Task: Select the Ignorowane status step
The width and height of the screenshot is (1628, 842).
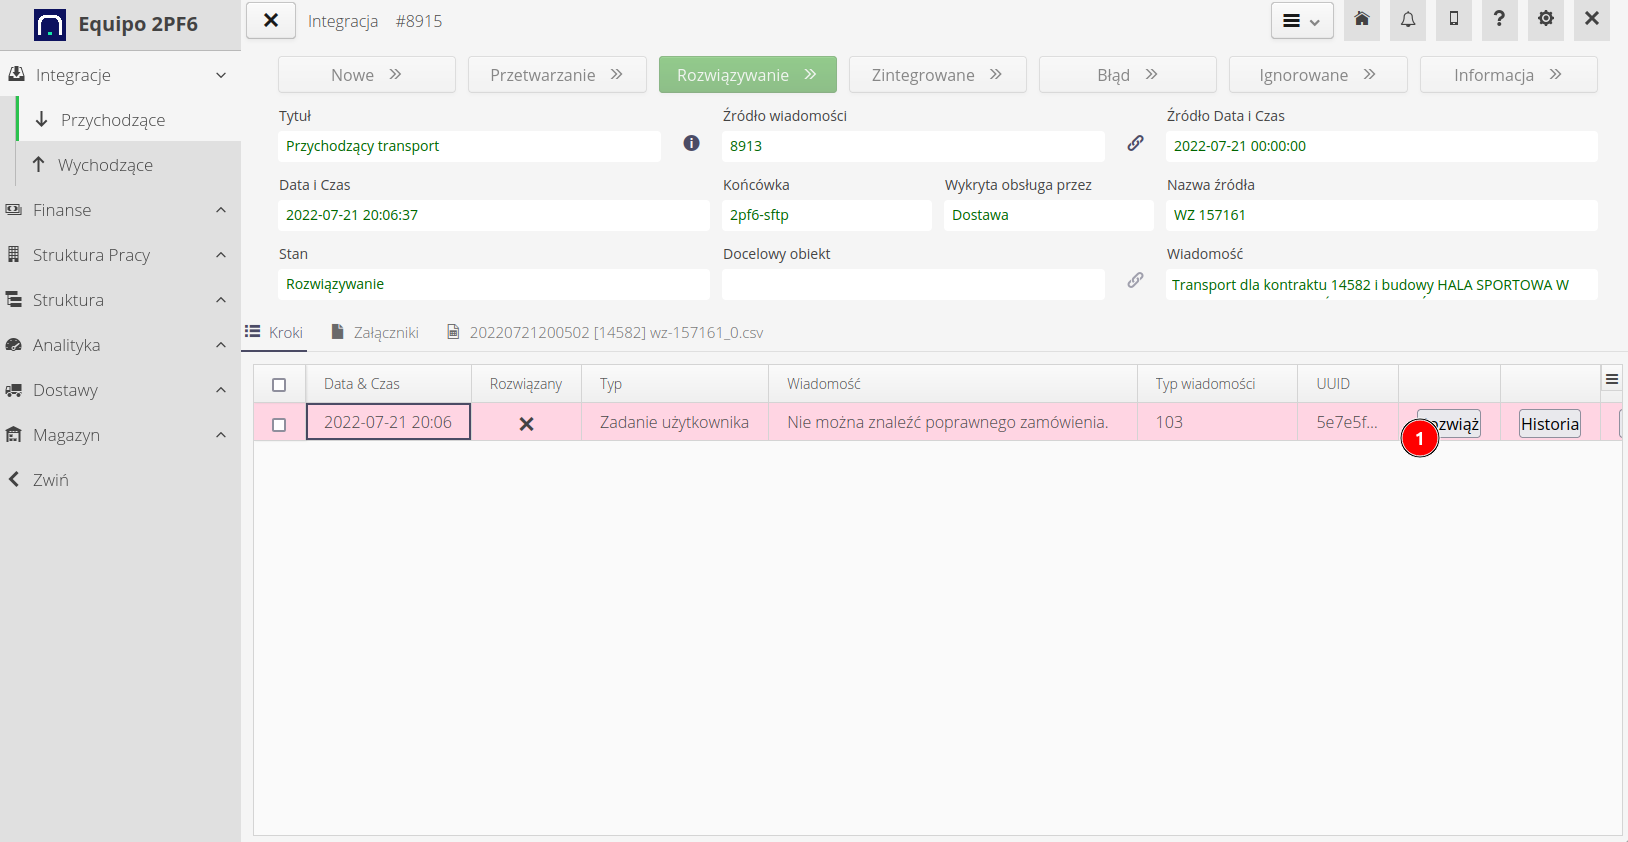Action: [1318, 75]
